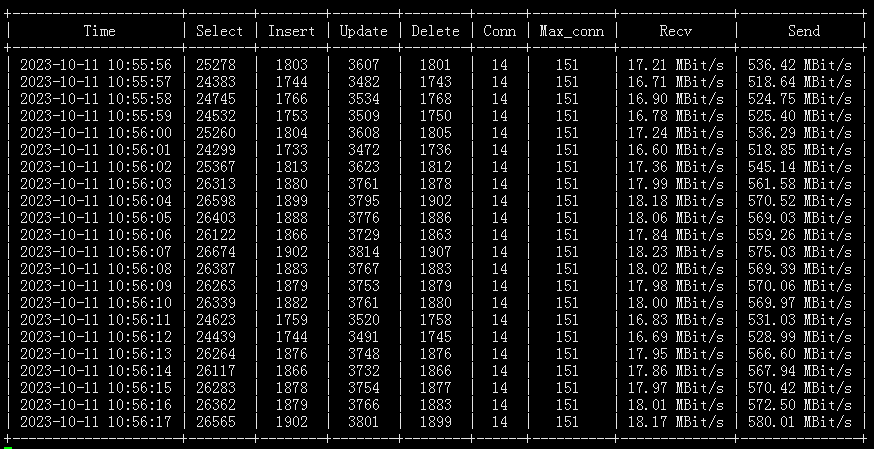This screenshot has height=449, width=874.
Task: Click the Delete column header
Action: pyautogui.click(x=435, y=31)
